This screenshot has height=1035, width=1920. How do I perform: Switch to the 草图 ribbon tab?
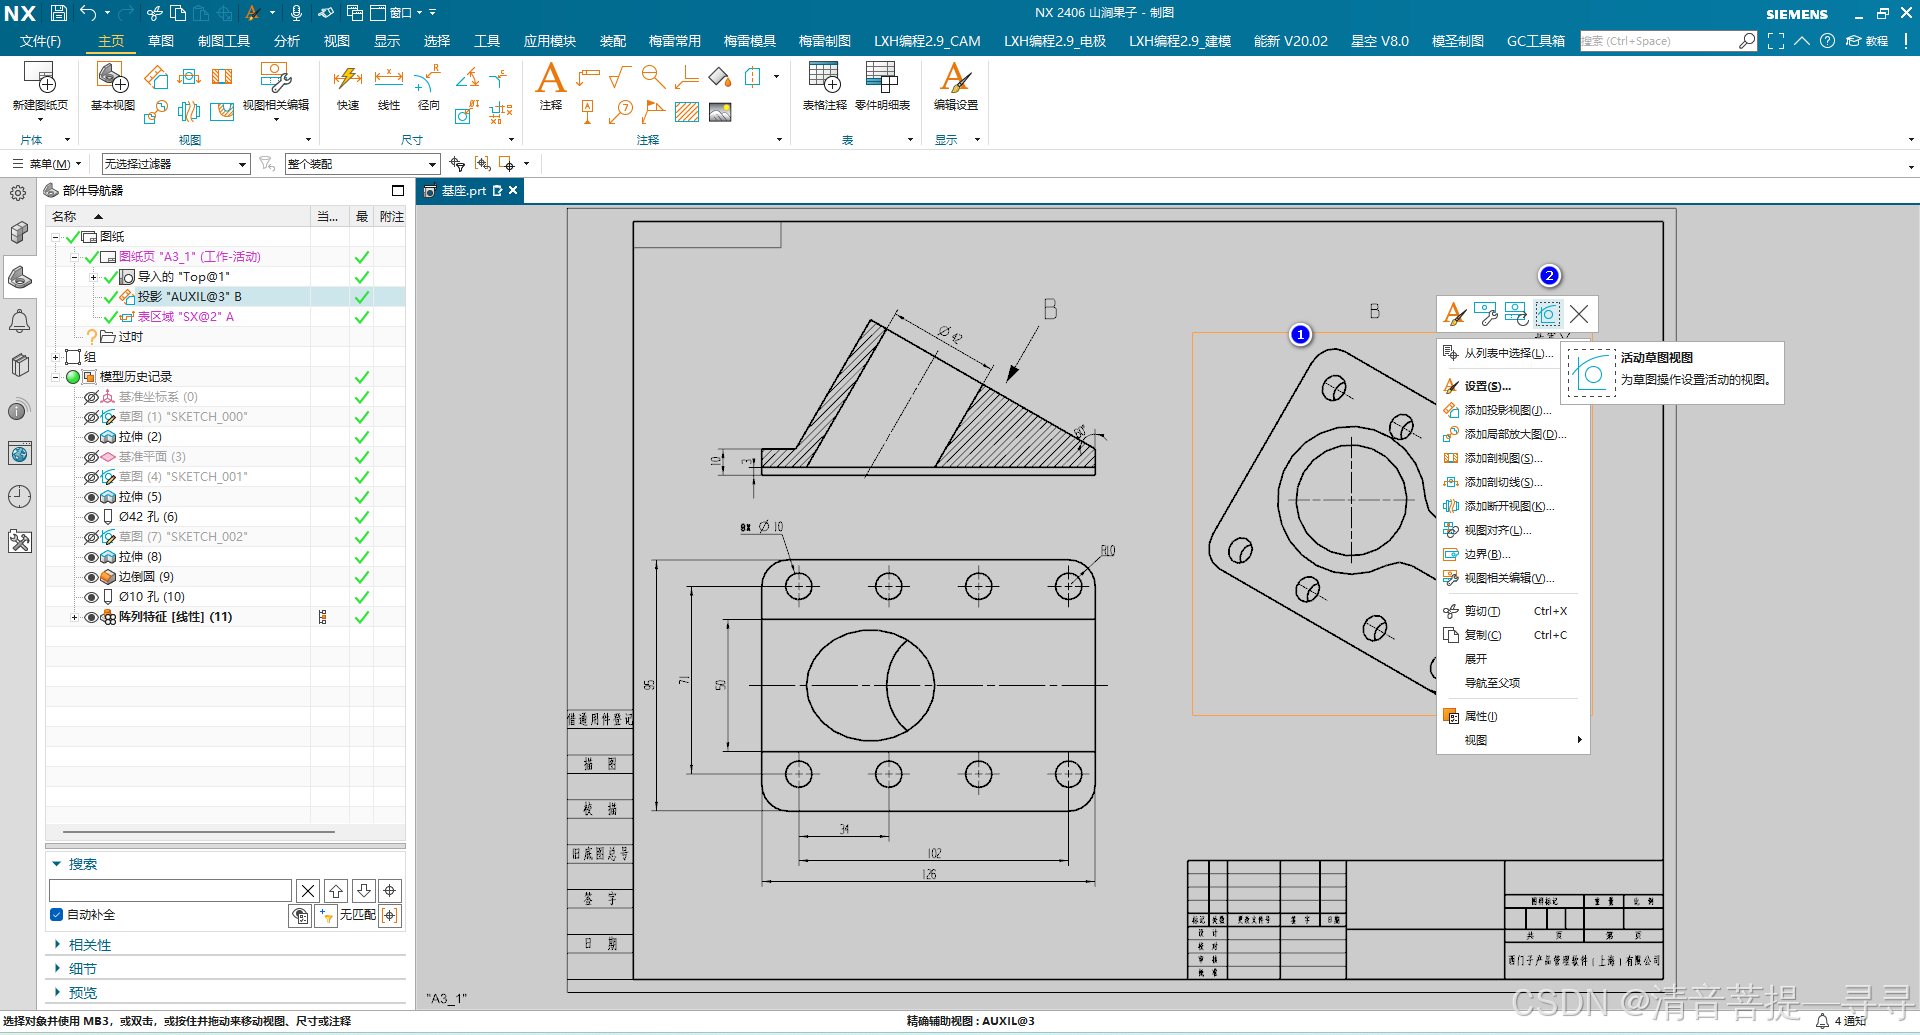tap(160, 41)
